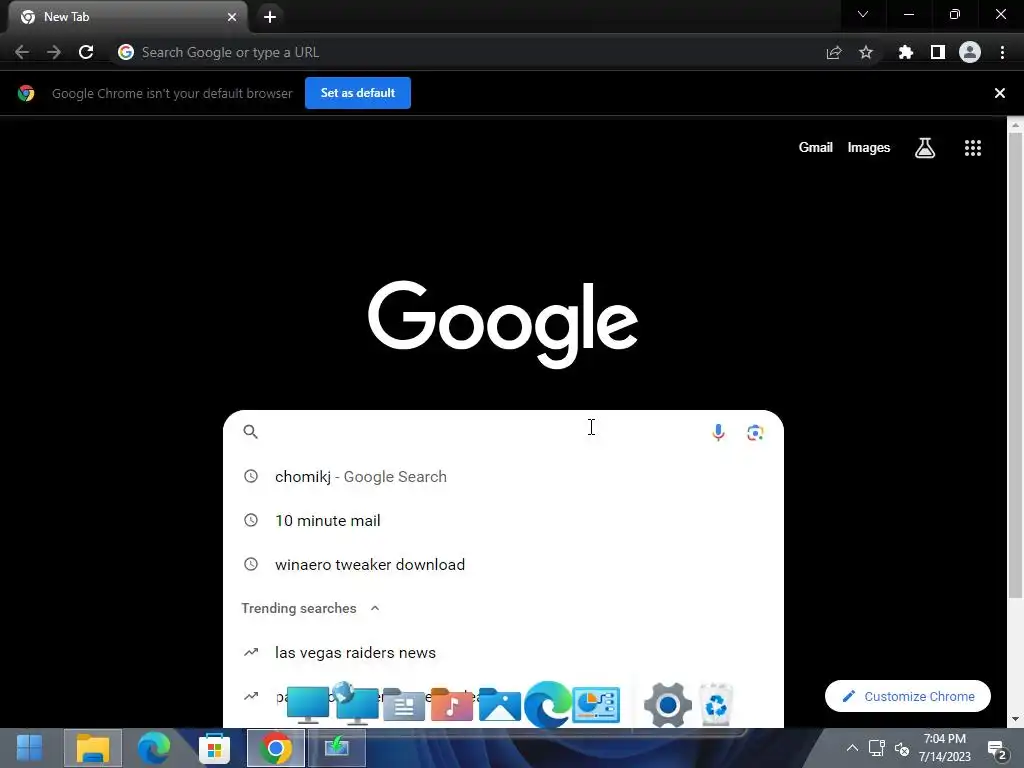This screenshot has height=768, width=1024.
Task: Open the Chrome profile avatar
Action: click(970, 52)
